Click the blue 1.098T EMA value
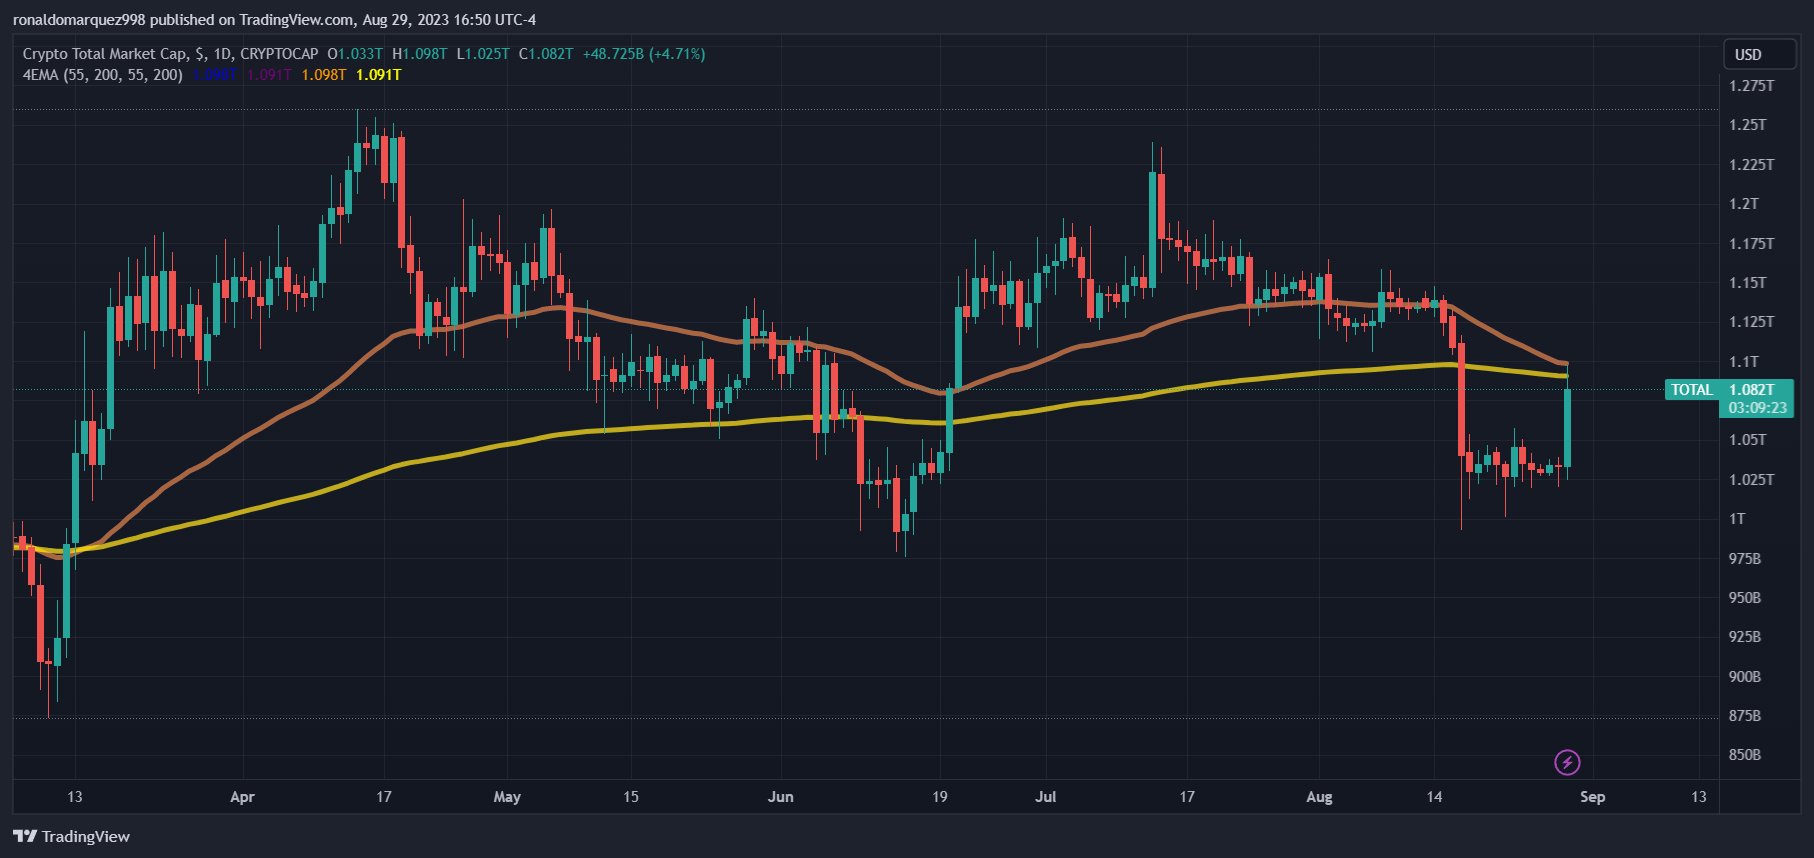Image resolution: width=1814 pixels, height=858 pixels. click(214, 75)
